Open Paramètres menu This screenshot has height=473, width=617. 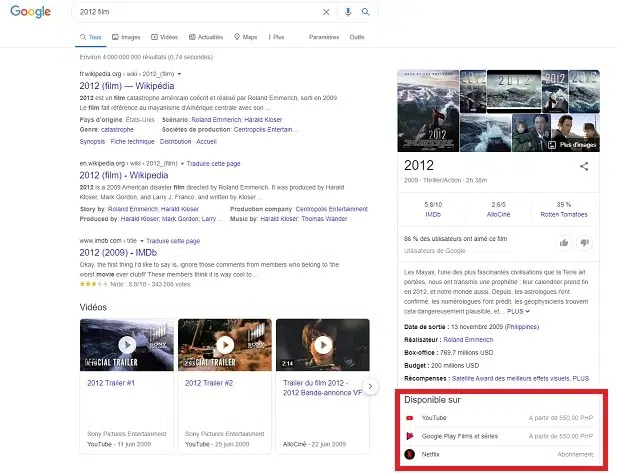click(x=324, y=37)
